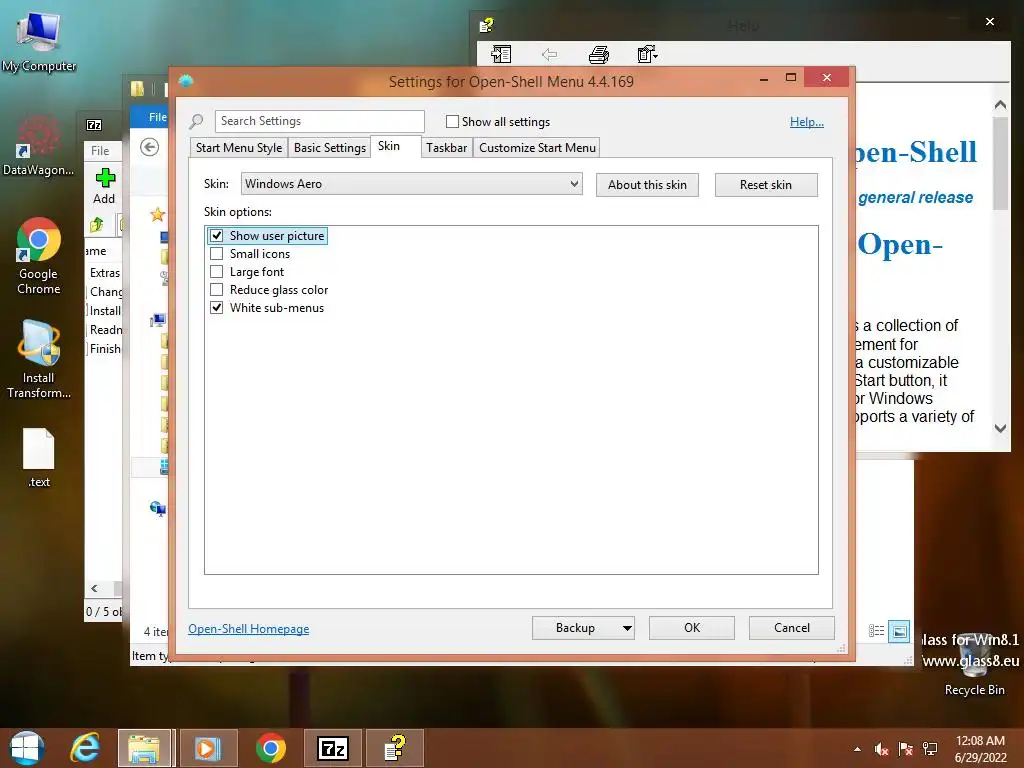The width and height of the screenshot is (1024, 768).
Task: Click Print icon in Help window
Action: point(599,55)
